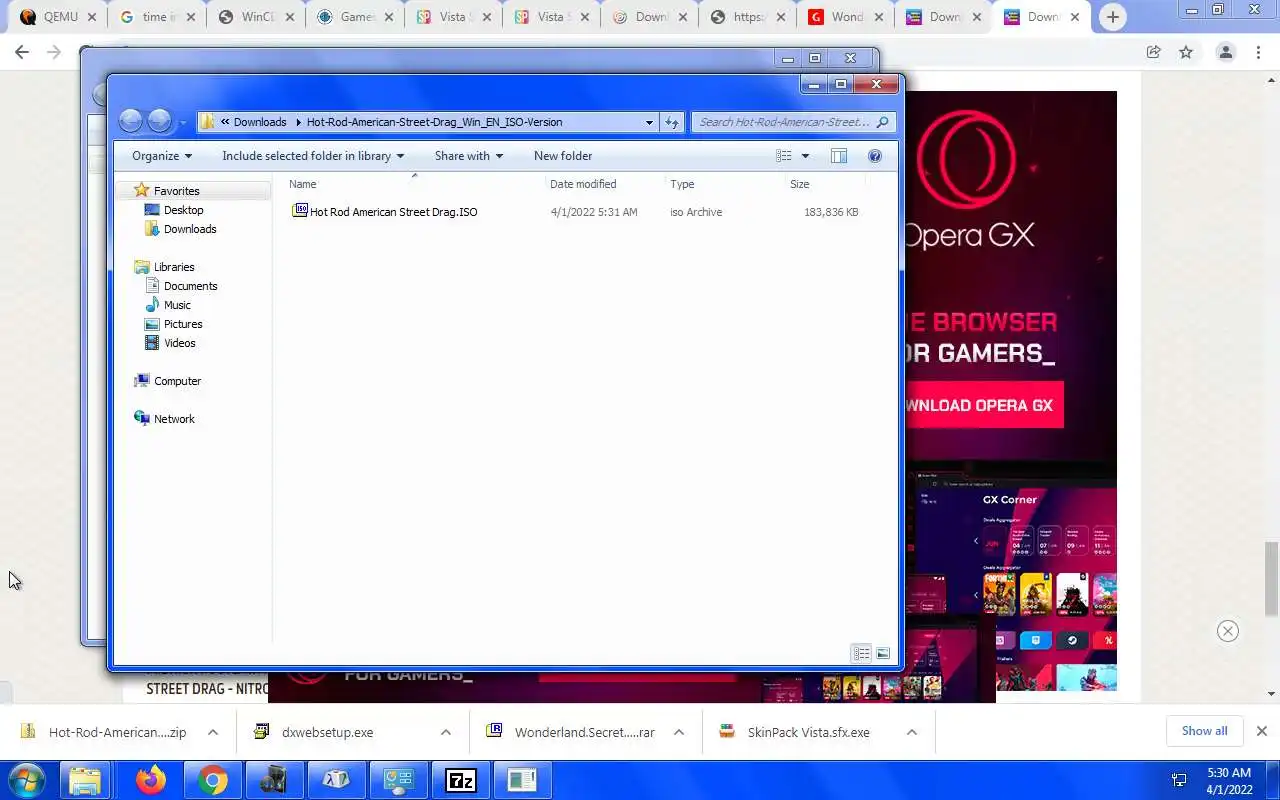Close the ad with the circled X
Viewport: 1280px width, 800px height.
[1228, 631]
